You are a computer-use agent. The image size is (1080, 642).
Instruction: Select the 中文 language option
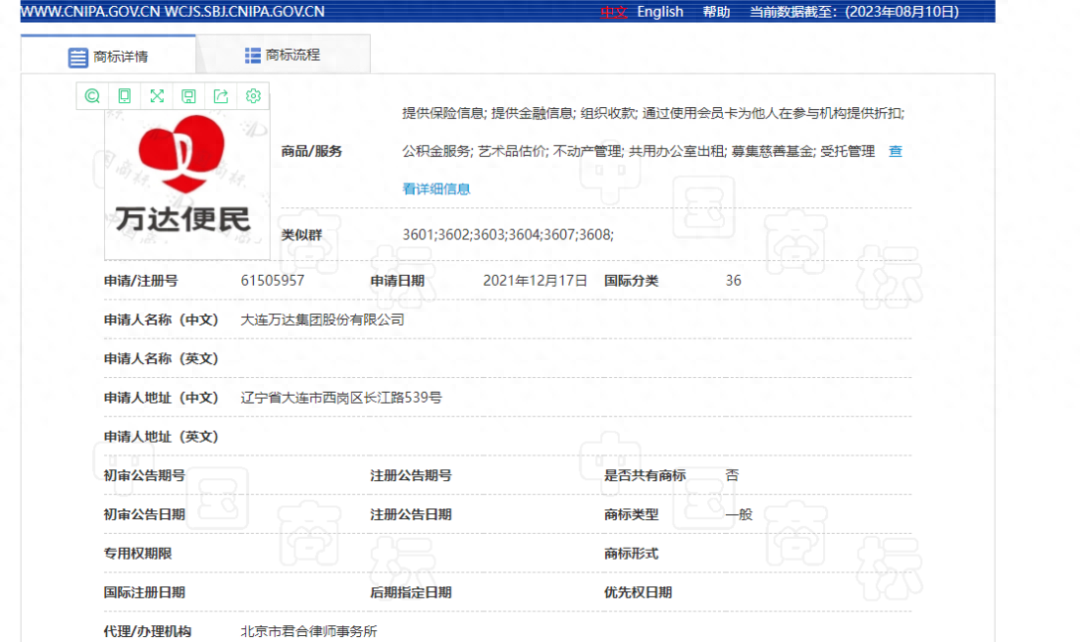[613, 12]
